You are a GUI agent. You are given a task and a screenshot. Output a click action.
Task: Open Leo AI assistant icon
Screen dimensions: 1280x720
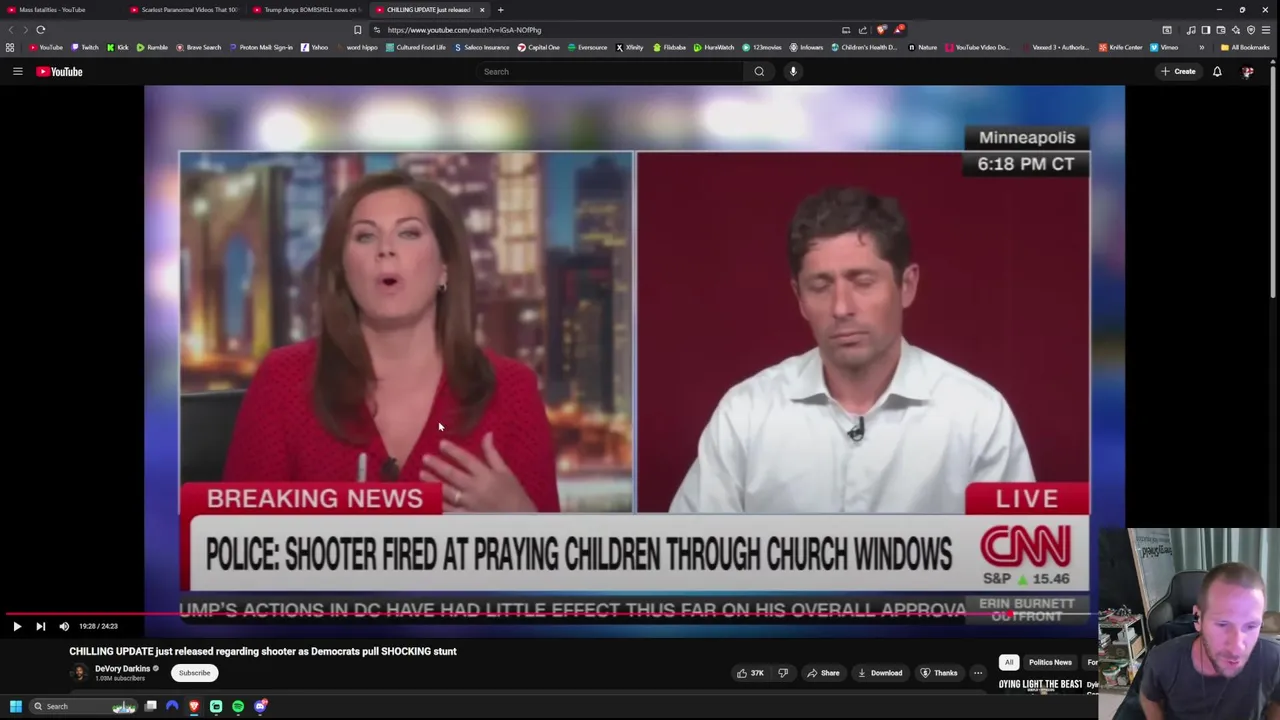(1236, 30)
